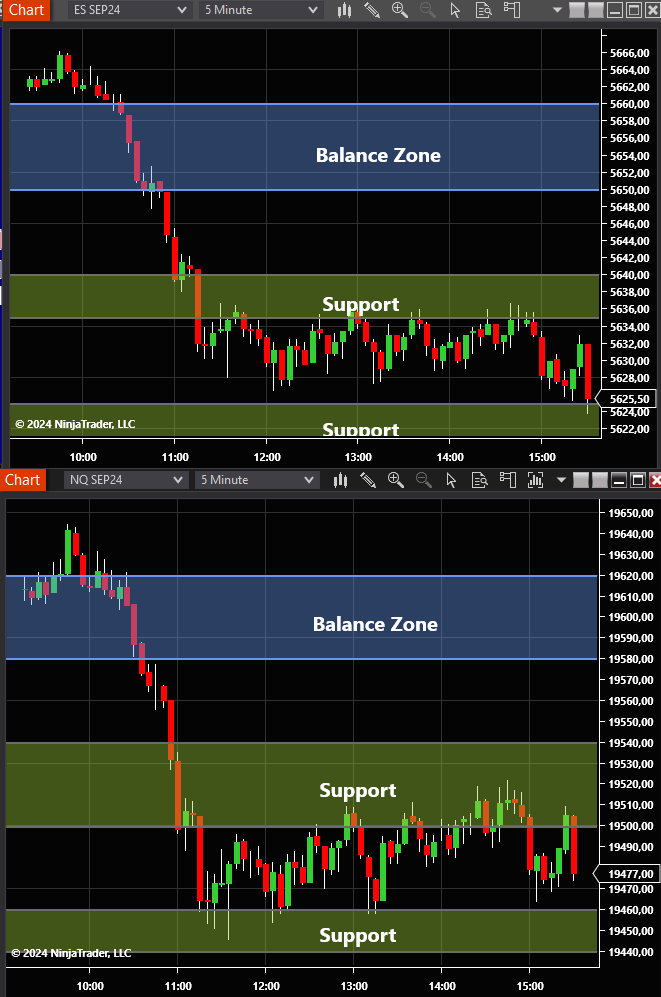Screen dimensions: 661x997
Task: Click first gray link square in ES chart
Action: click(x=576, y=10)
